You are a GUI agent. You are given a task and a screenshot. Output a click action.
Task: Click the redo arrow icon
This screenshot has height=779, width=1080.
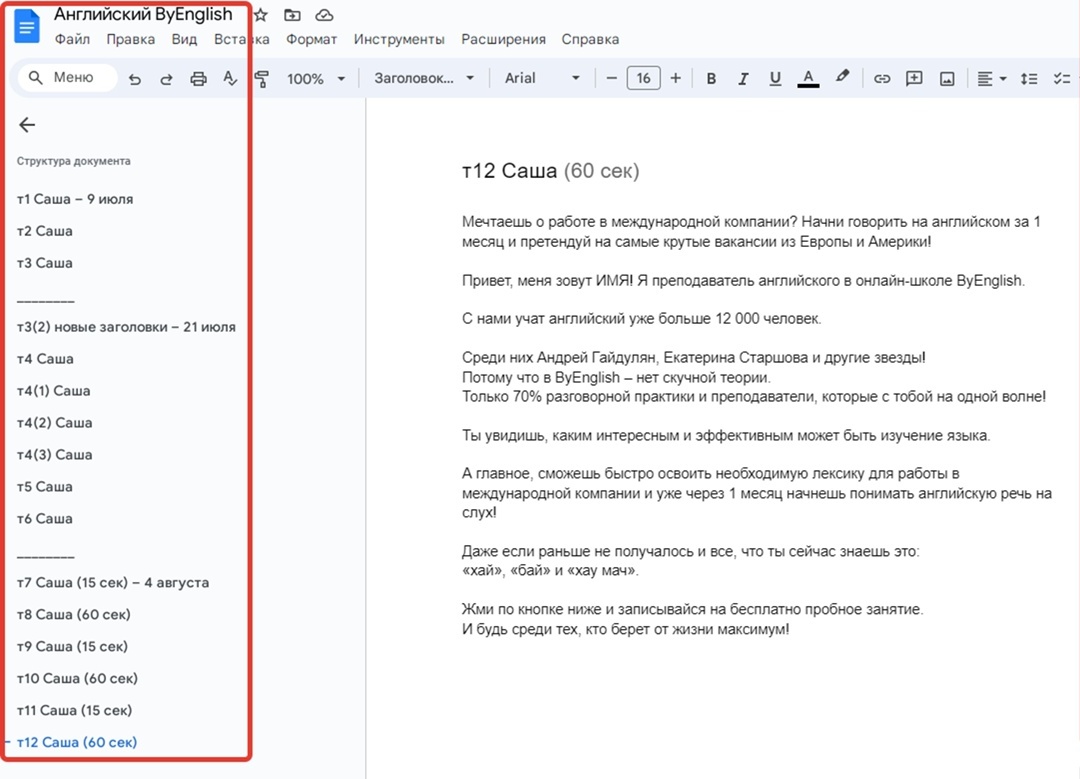166,79
